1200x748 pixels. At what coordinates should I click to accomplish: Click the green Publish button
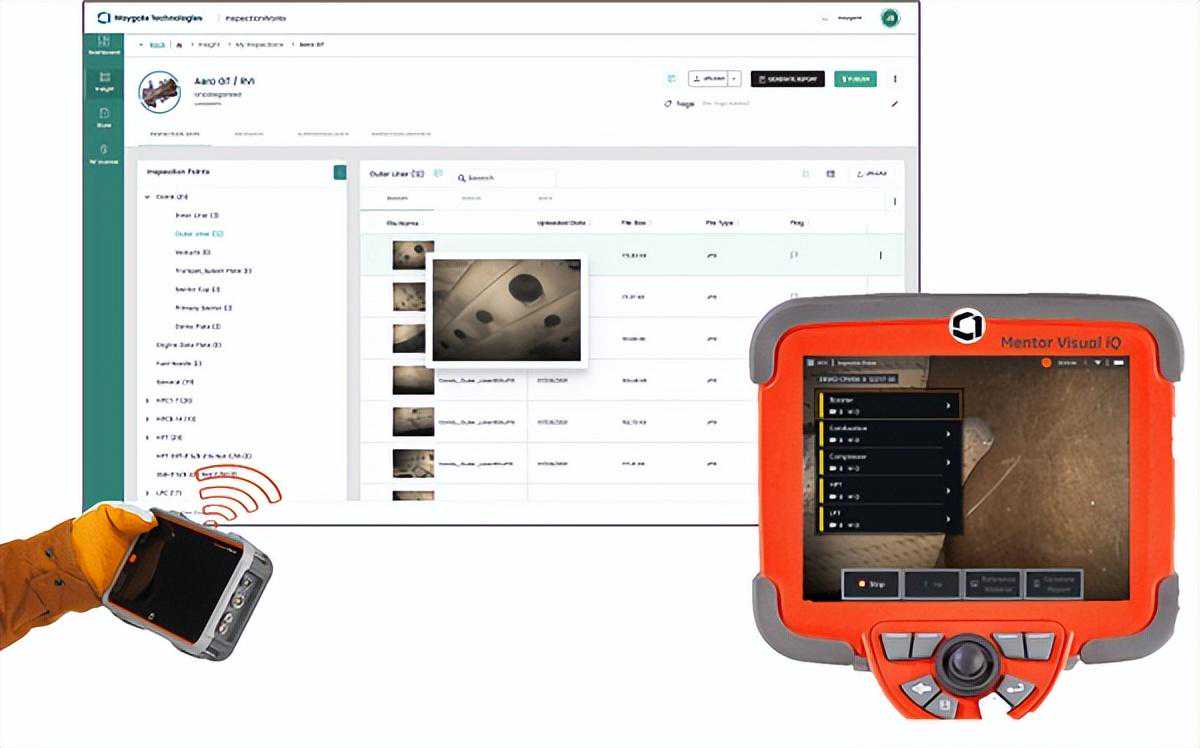[855, 79]
